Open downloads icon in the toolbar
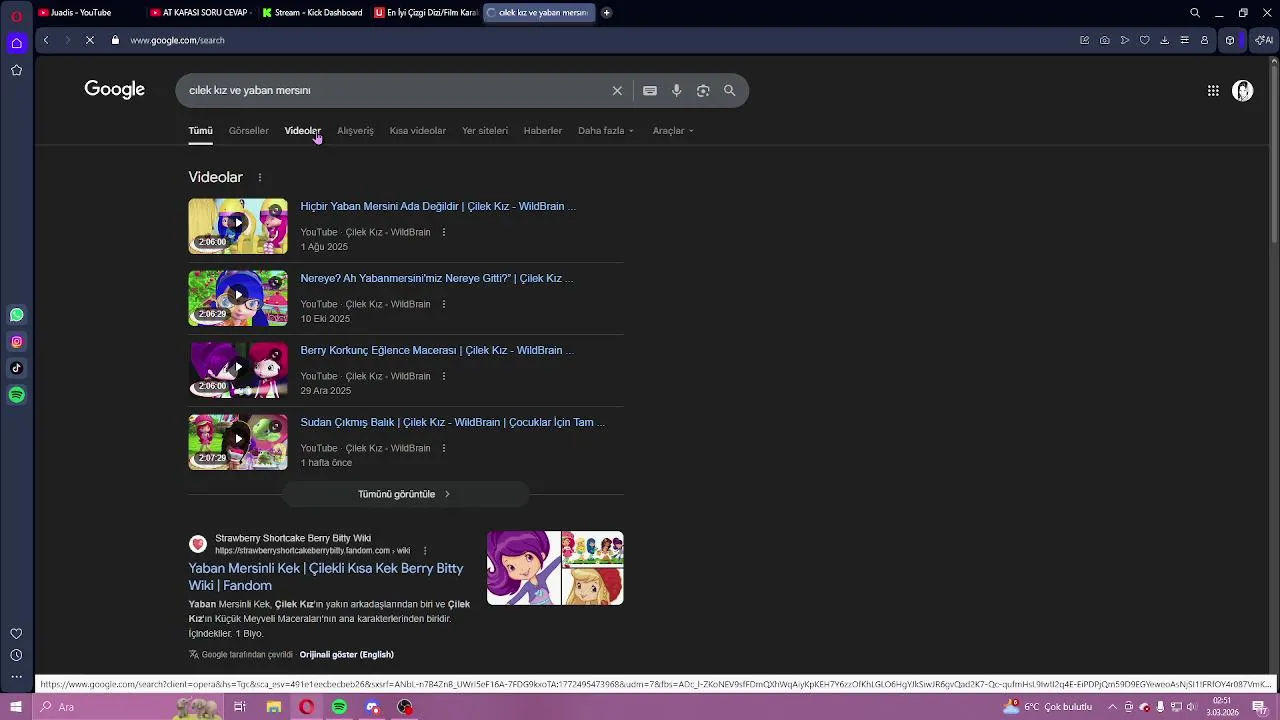The width and height of the screenshot is (1280, 720). click(1165, 40)
